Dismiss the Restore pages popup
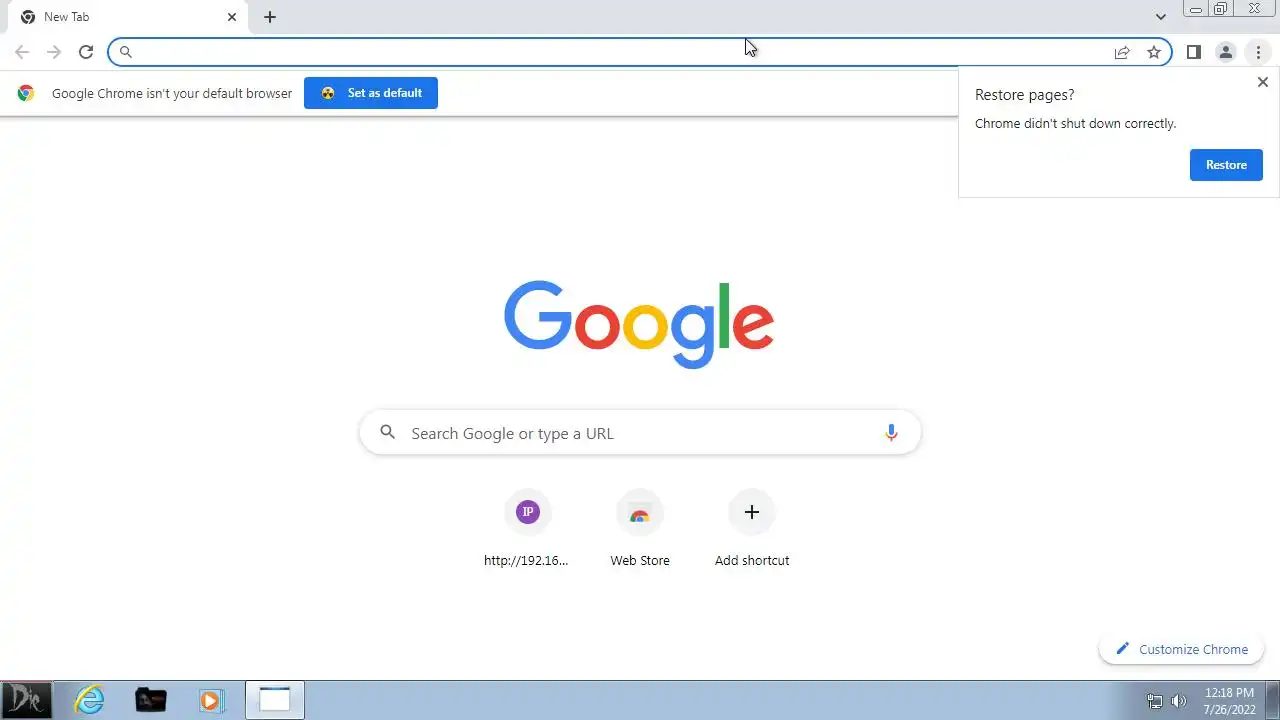Image resolution: width=1280 pixels, height=720 pixels. click(1262, 82)
